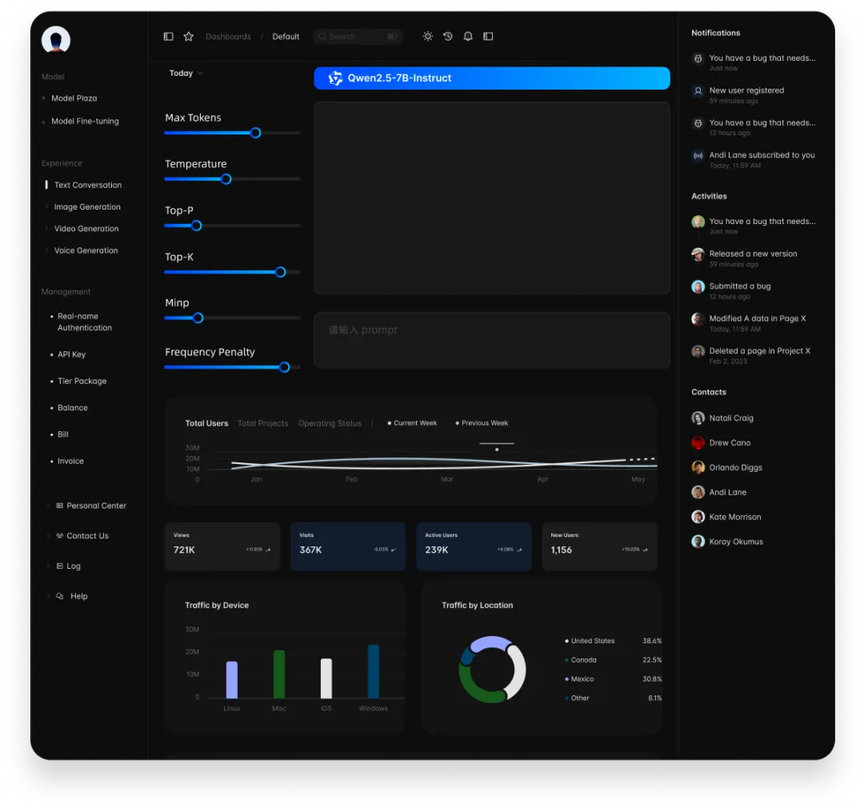Click the star favorite icon

(188, 36)
